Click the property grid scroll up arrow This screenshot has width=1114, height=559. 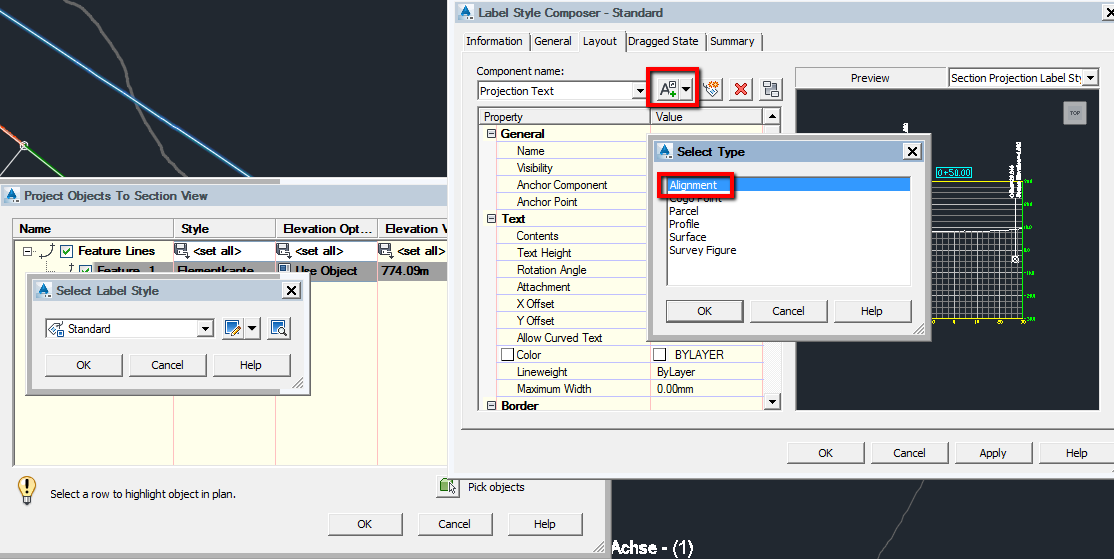[772, 116]
